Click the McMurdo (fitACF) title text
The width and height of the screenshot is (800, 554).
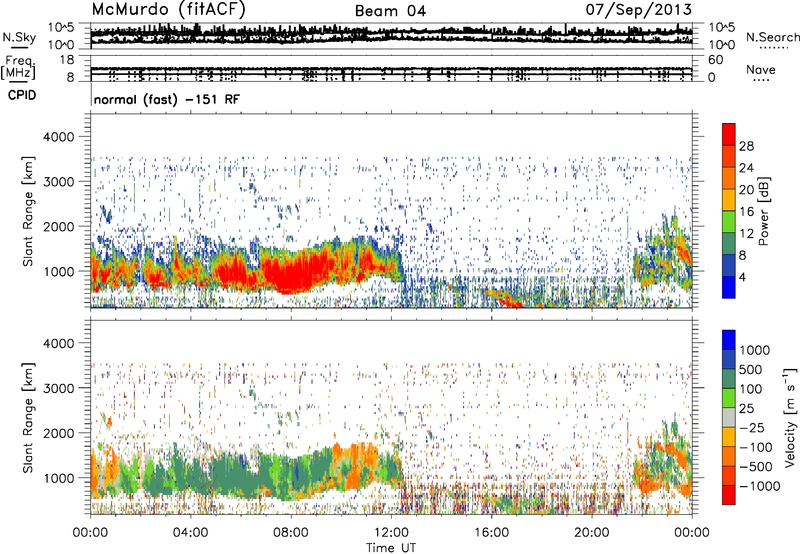pyautogui.click(x=168, y=10)
